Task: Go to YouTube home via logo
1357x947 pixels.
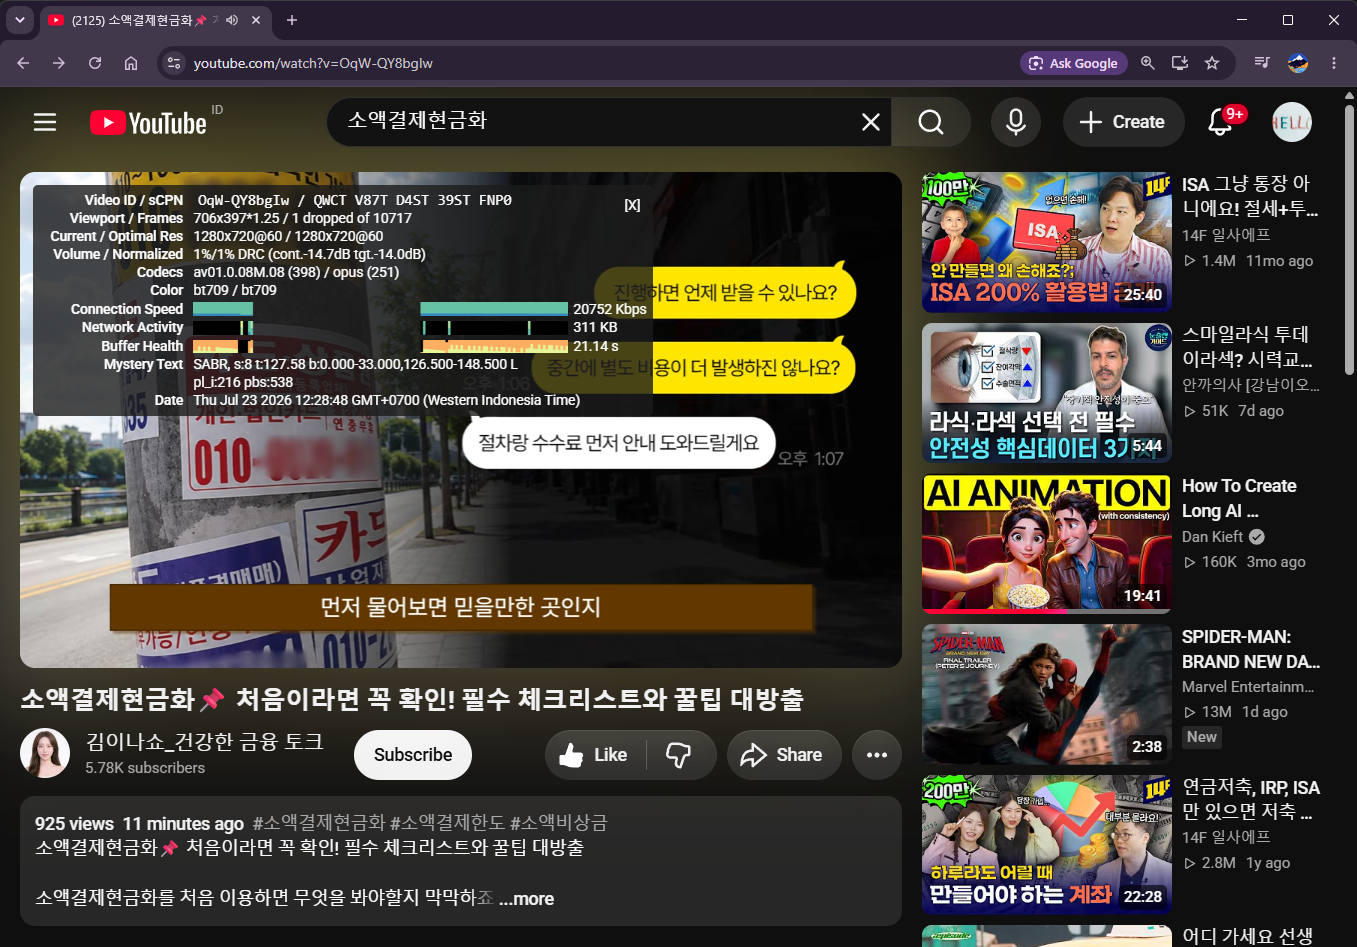Action: (x=148, y=122)
